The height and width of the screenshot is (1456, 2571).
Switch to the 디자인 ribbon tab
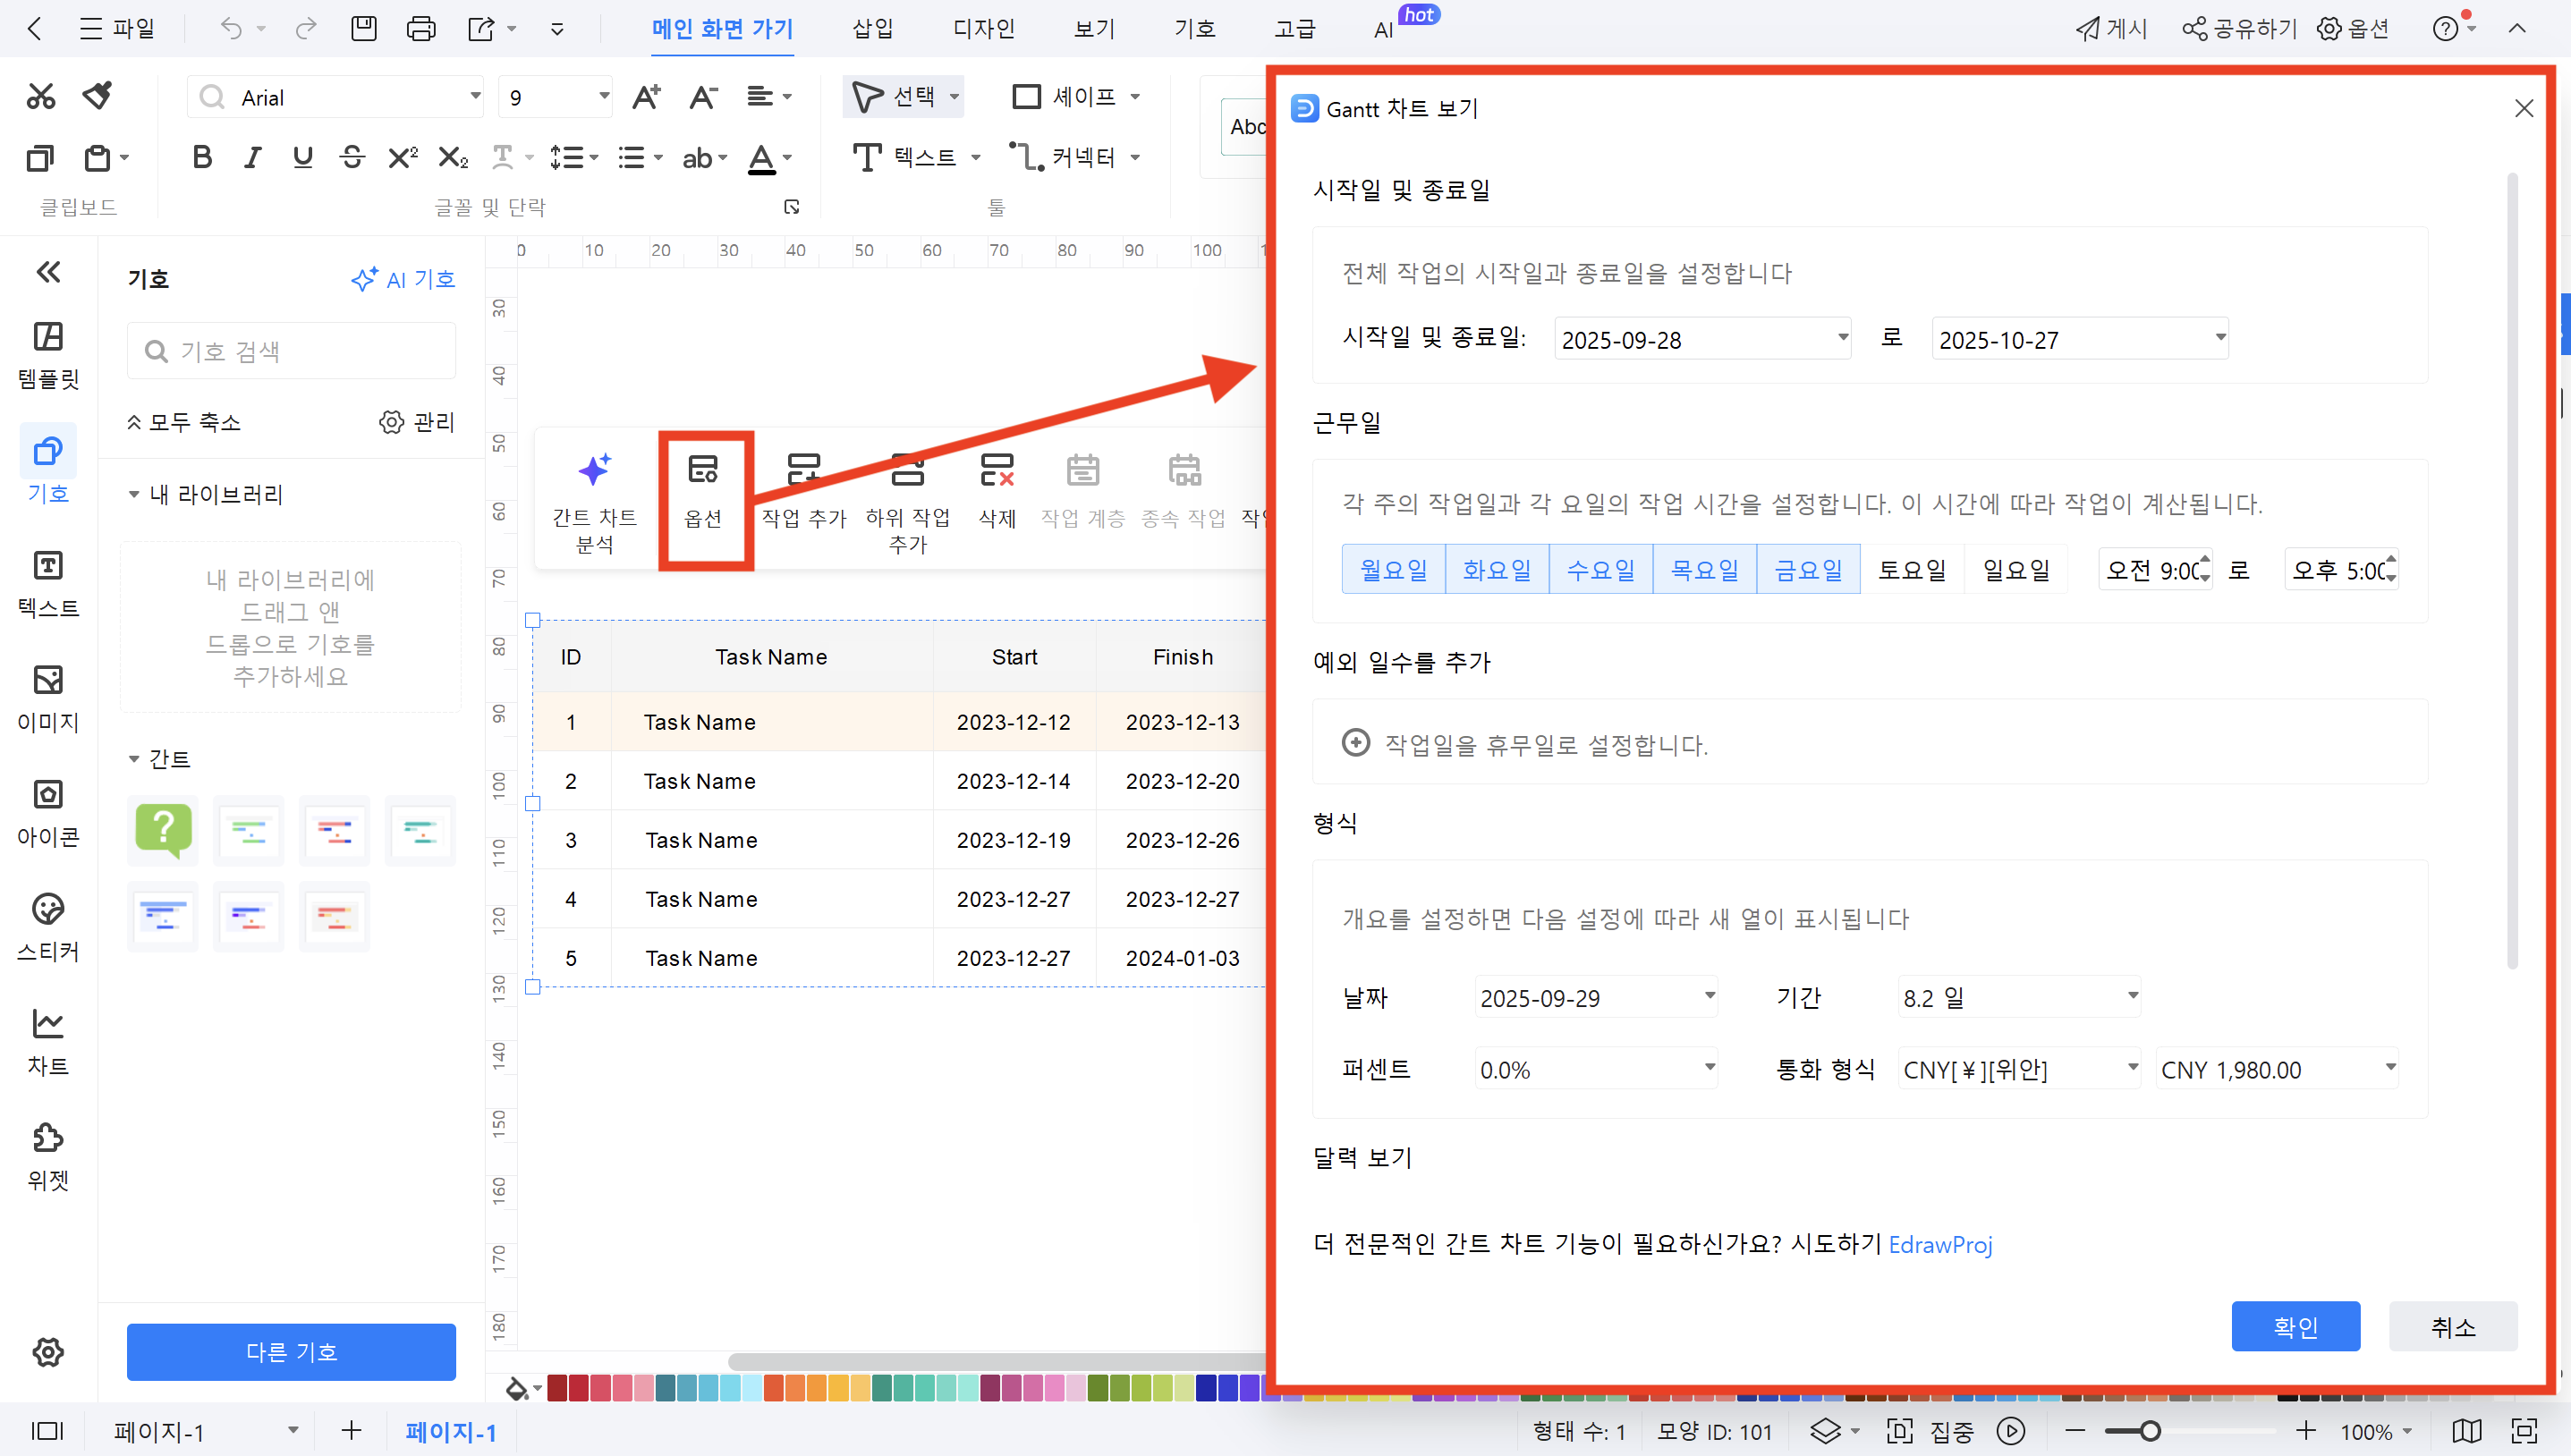click(983, 28)
